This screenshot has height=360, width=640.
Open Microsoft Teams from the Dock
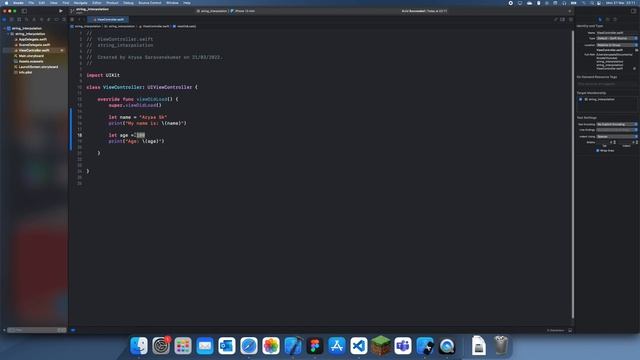(403, 346)
